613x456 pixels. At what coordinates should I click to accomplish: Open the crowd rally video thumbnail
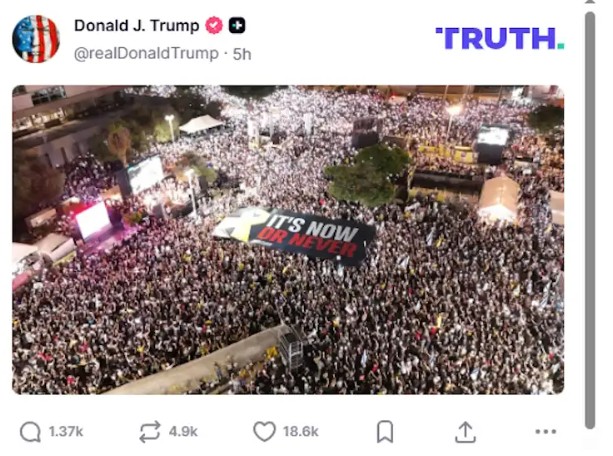pos(288,240)
